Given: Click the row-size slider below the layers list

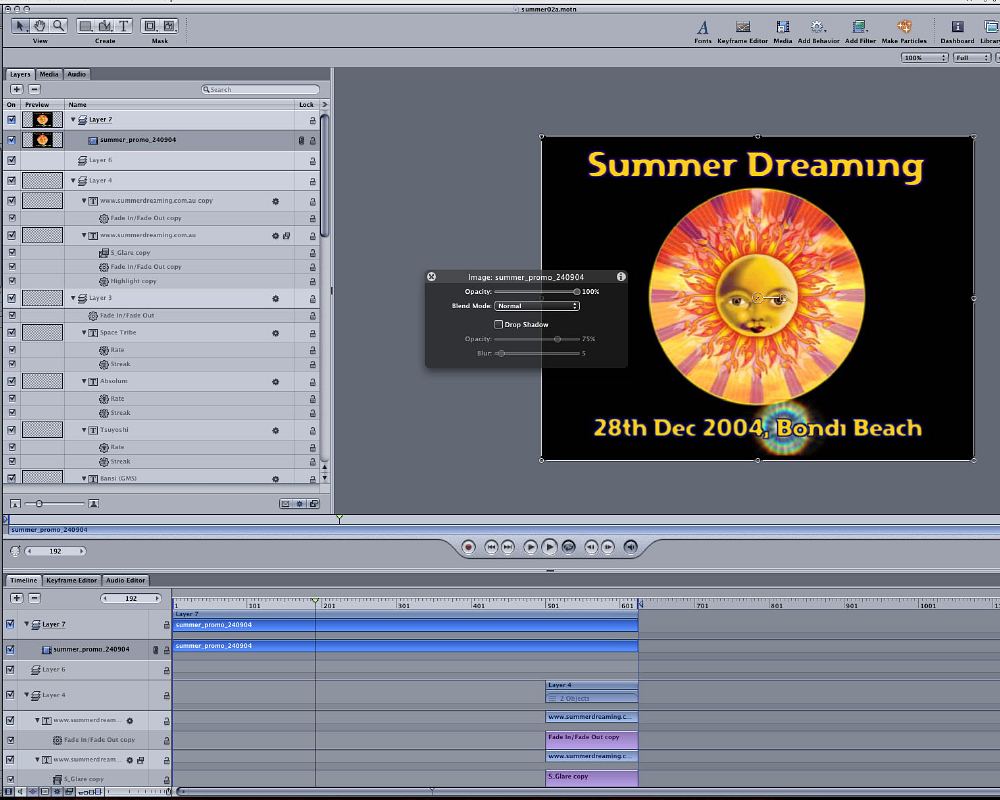Looking at the screenshot, I should tap(54, 504).
